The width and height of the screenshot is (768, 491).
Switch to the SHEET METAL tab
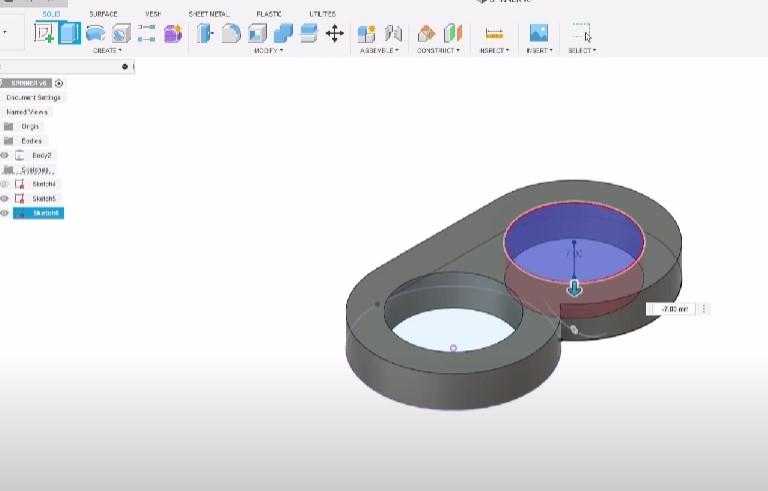(x=209, y=14)
